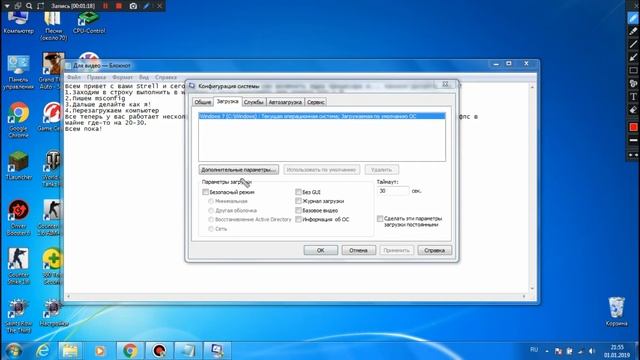Open the Windows Start menu
Viewport: 640px width, 360px height.
[13, 351]
